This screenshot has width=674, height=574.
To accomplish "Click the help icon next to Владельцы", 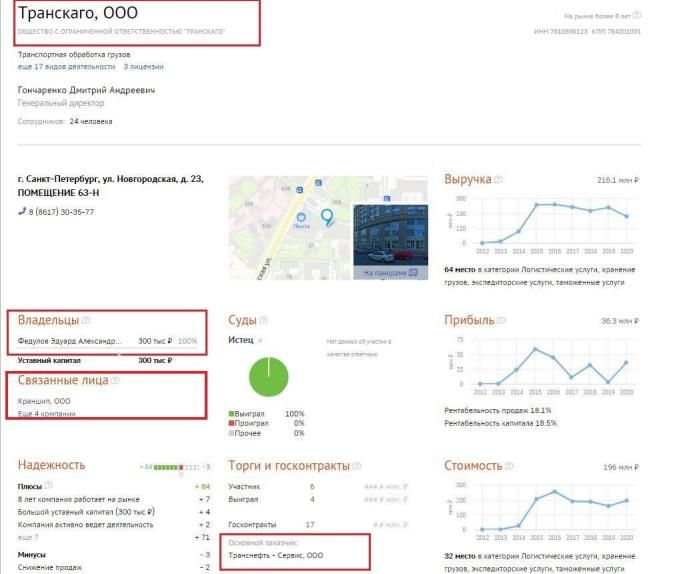I will (x=86, y=320).
